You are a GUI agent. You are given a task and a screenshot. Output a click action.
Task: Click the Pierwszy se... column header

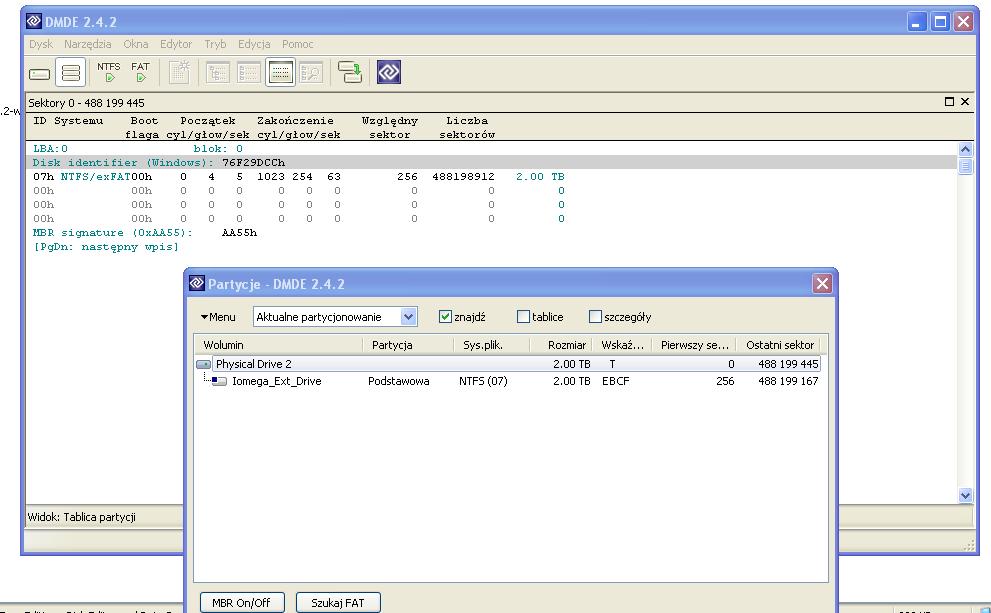pos(694,345)
